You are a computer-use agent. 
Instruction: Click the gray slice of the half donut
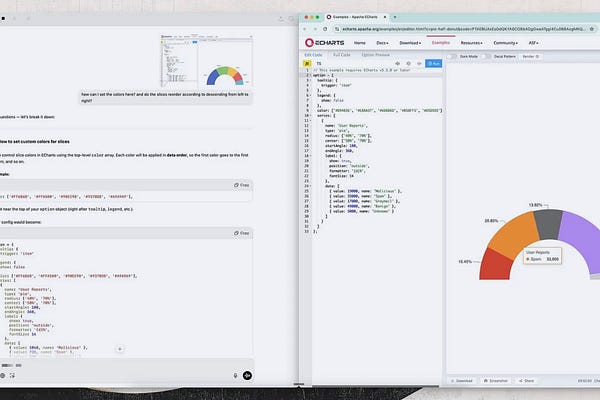(548, 224)
